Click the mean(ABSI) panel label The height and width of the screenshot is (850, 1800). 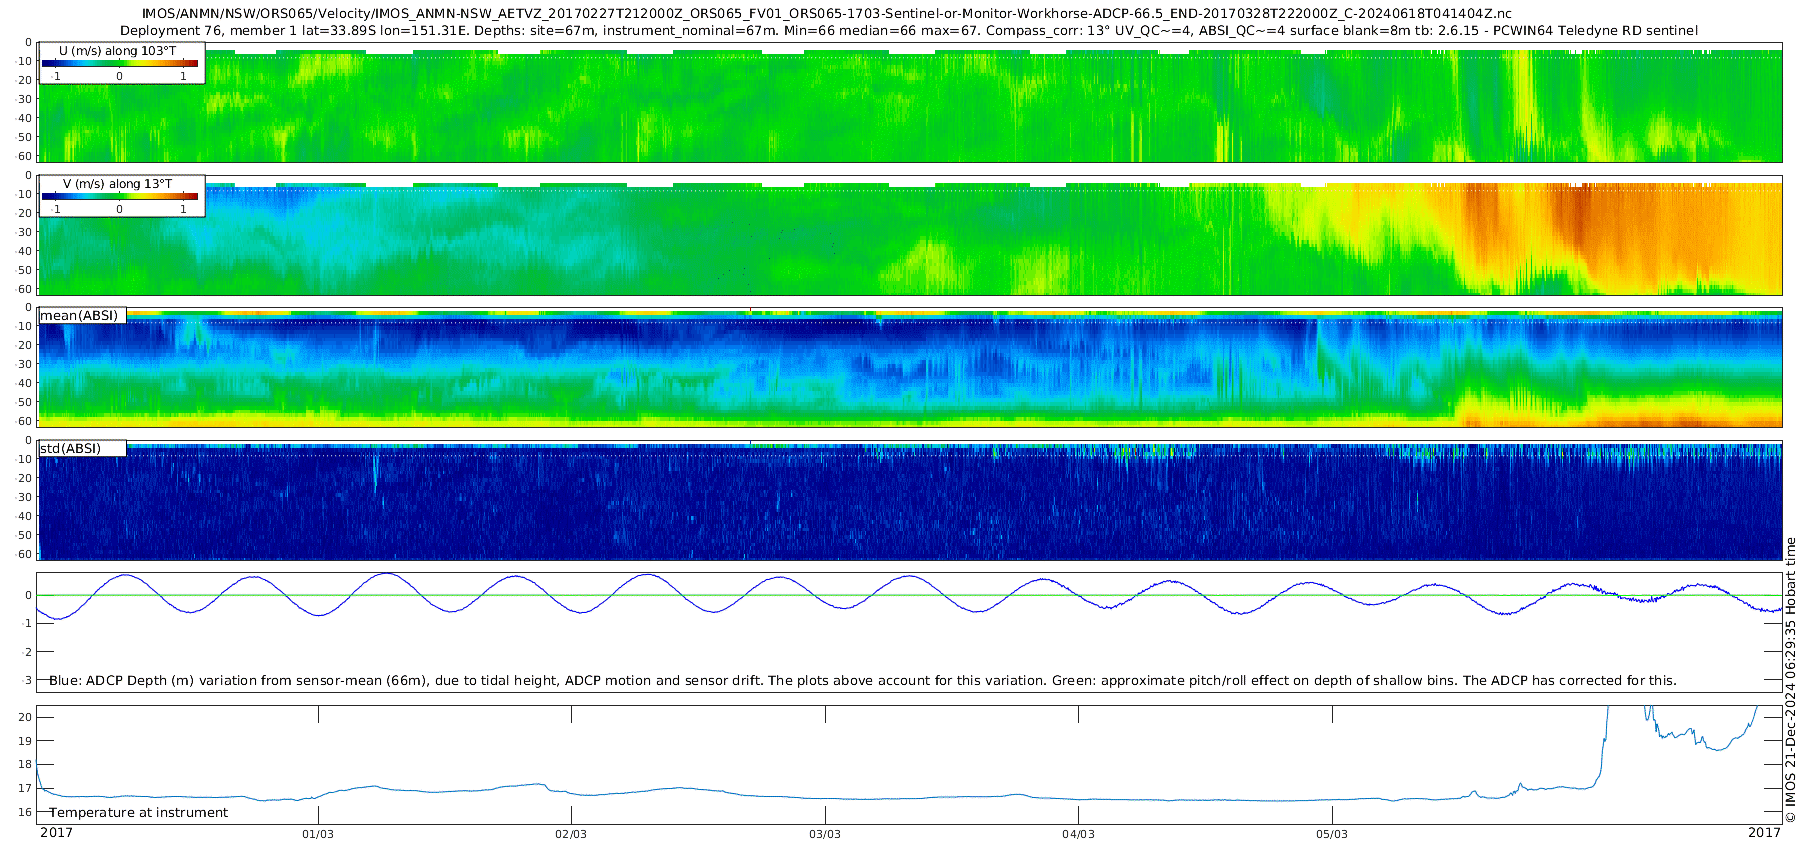(x=79, y=316)
